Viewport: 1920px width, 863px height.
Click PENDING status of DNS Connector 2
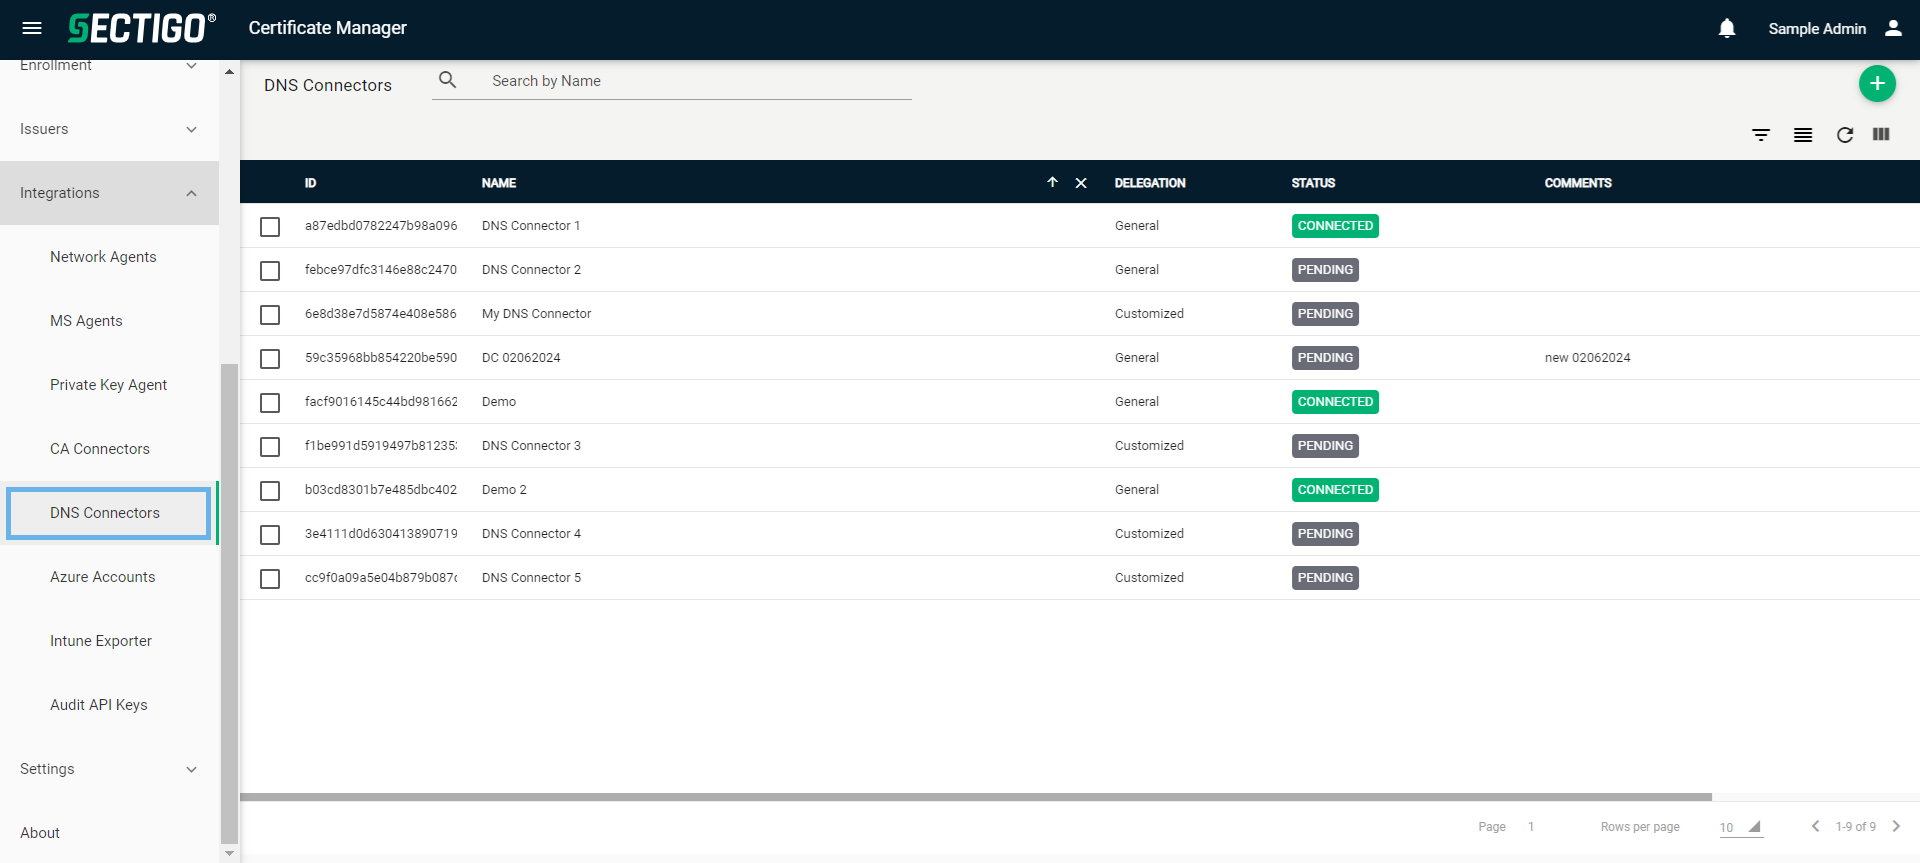(x=1325, y=270)
